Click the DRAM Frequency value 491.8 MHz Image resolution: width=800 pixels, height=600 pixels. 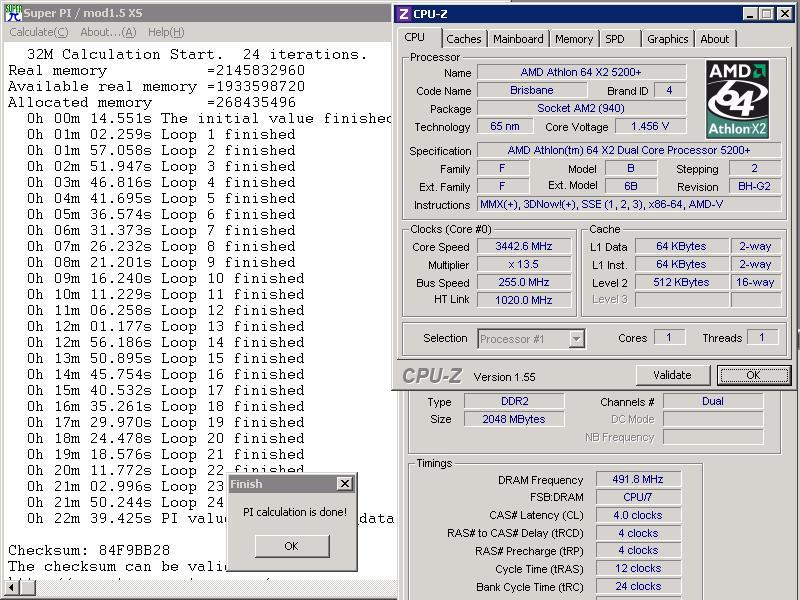tap(638, 479)
